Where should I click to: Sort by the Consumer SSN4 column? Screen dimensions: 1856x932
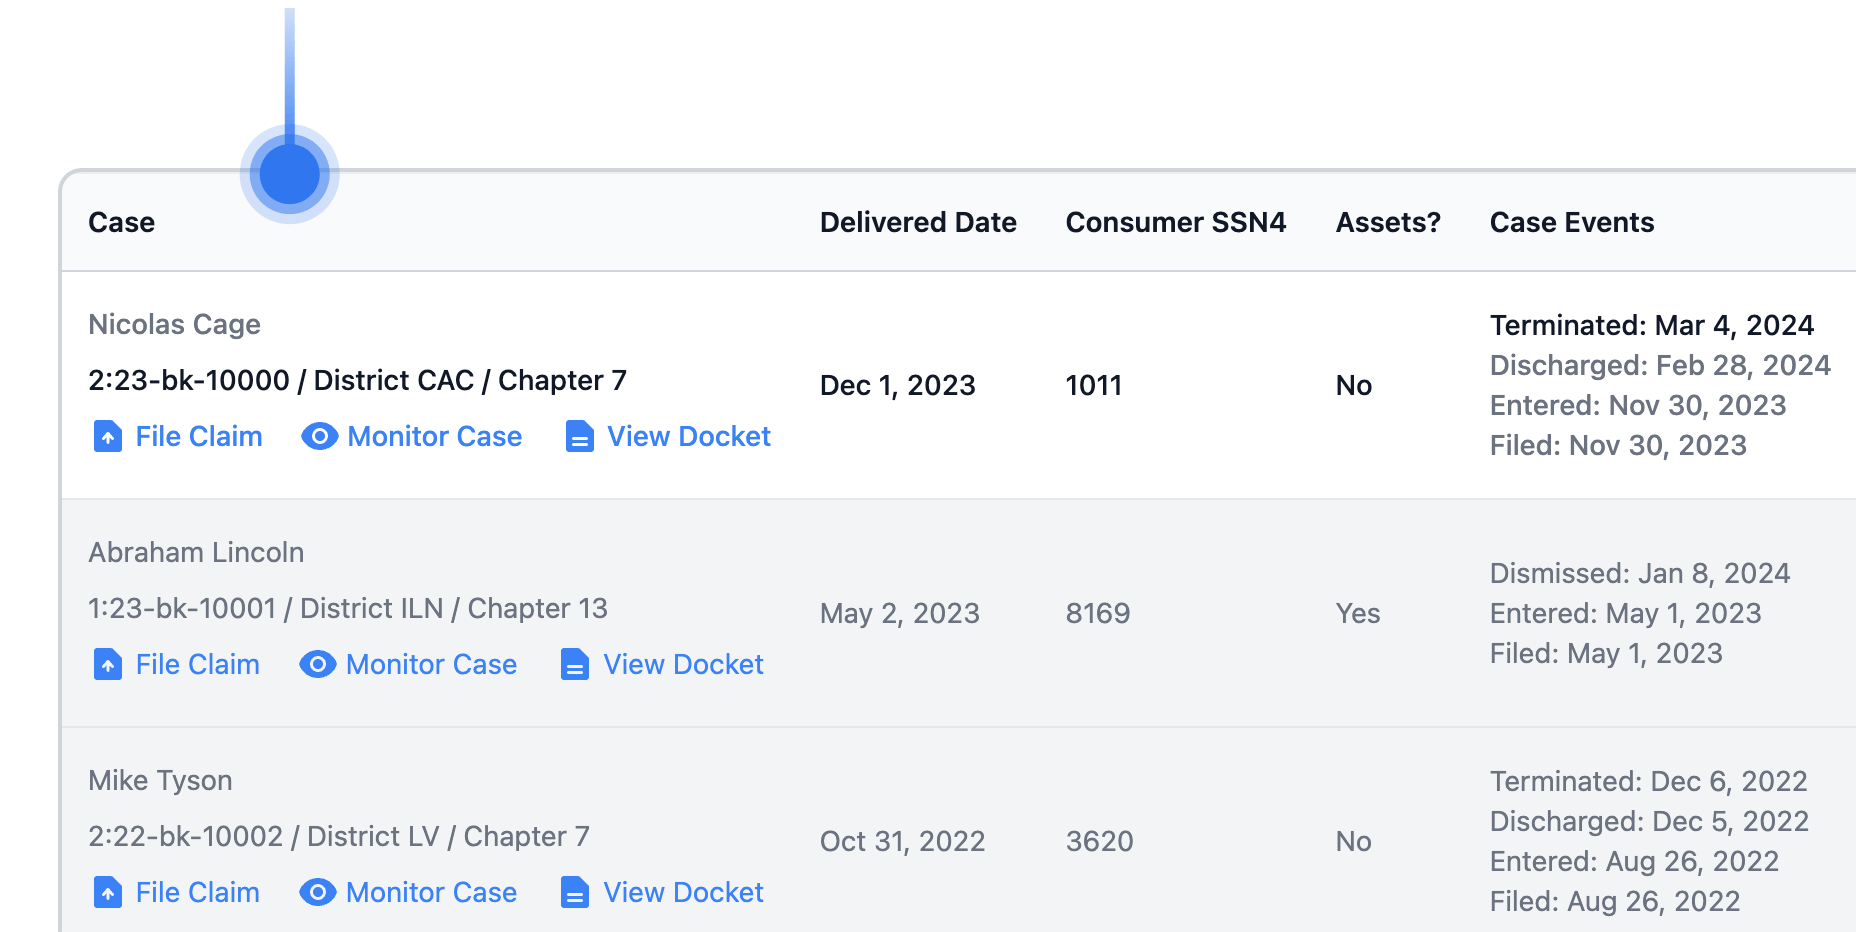tap(1176, 222)
